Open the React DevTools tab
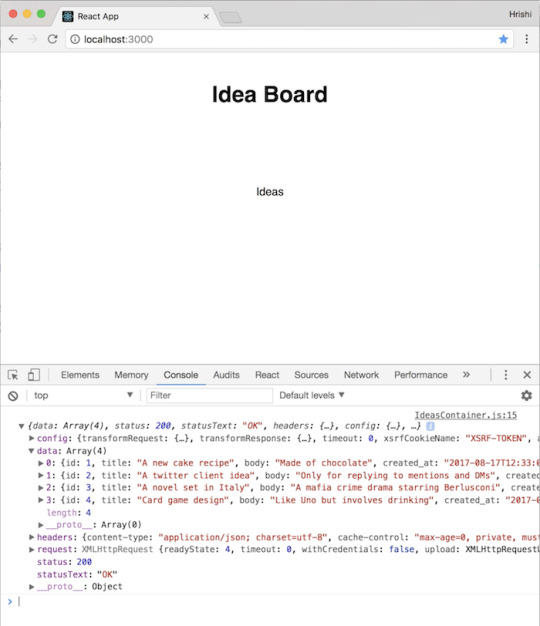This screenshot has height=626, width=540. point(267,375)
